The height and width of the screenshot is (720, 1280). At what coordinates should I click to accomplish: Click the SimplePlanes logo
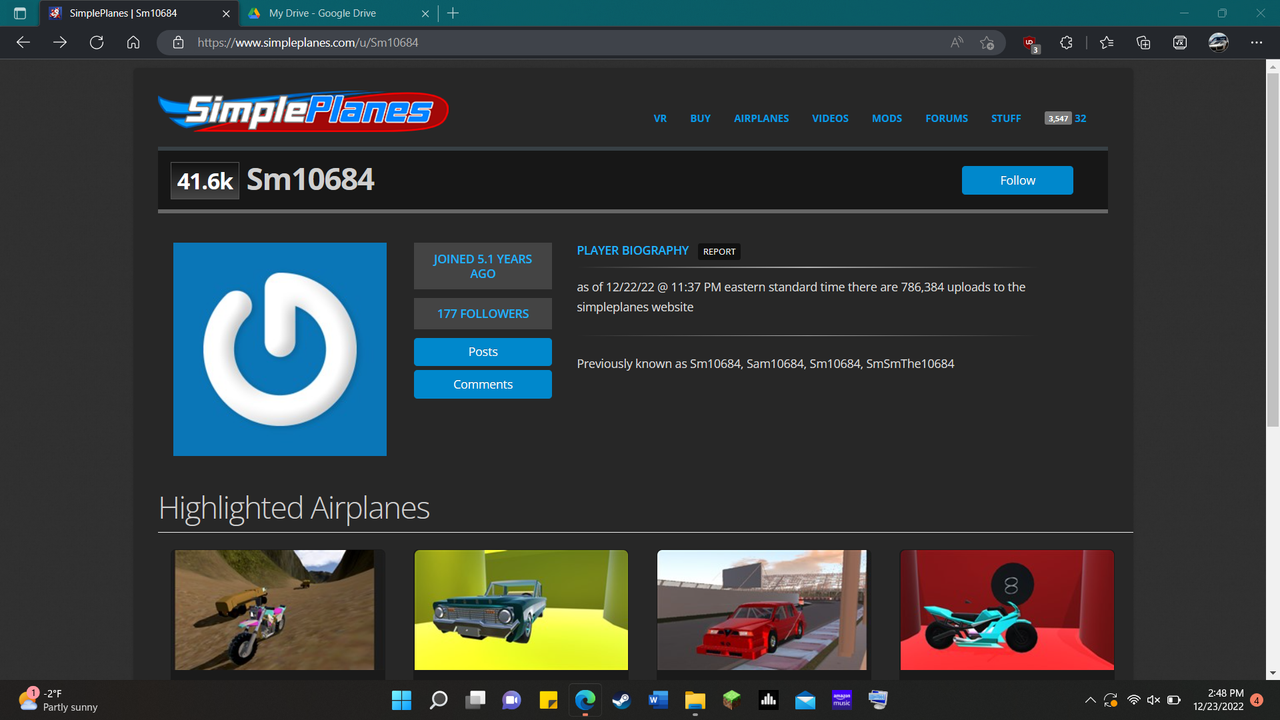pos(303,112)
